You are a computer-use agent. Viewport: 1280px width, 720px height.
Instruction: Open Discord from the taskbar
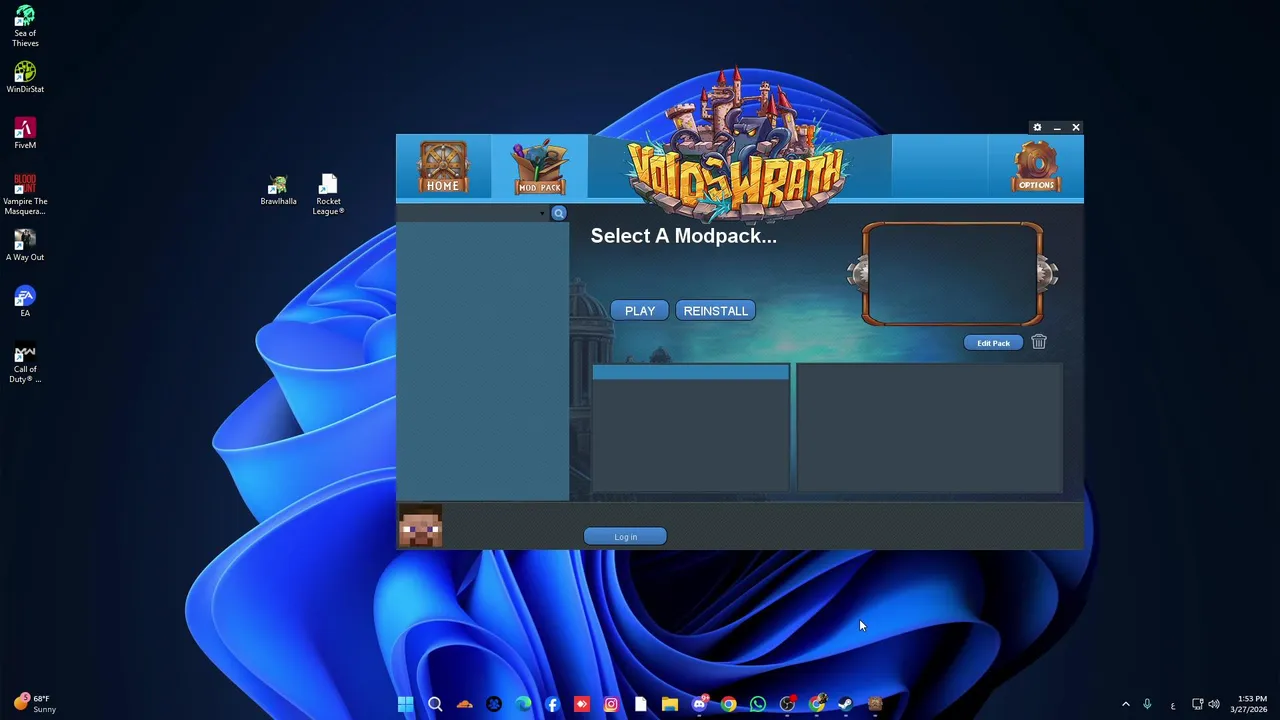[x=699, y=705]
